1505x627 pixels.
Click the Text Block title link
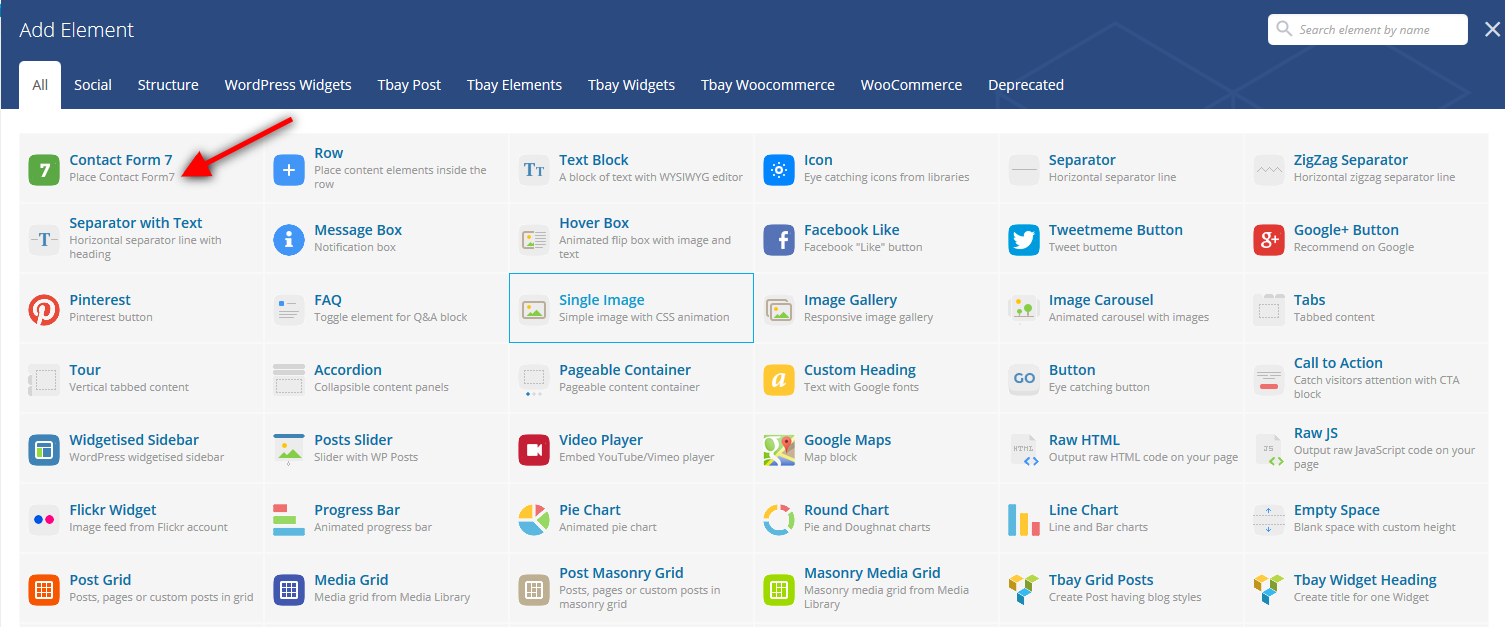point(594,160)
